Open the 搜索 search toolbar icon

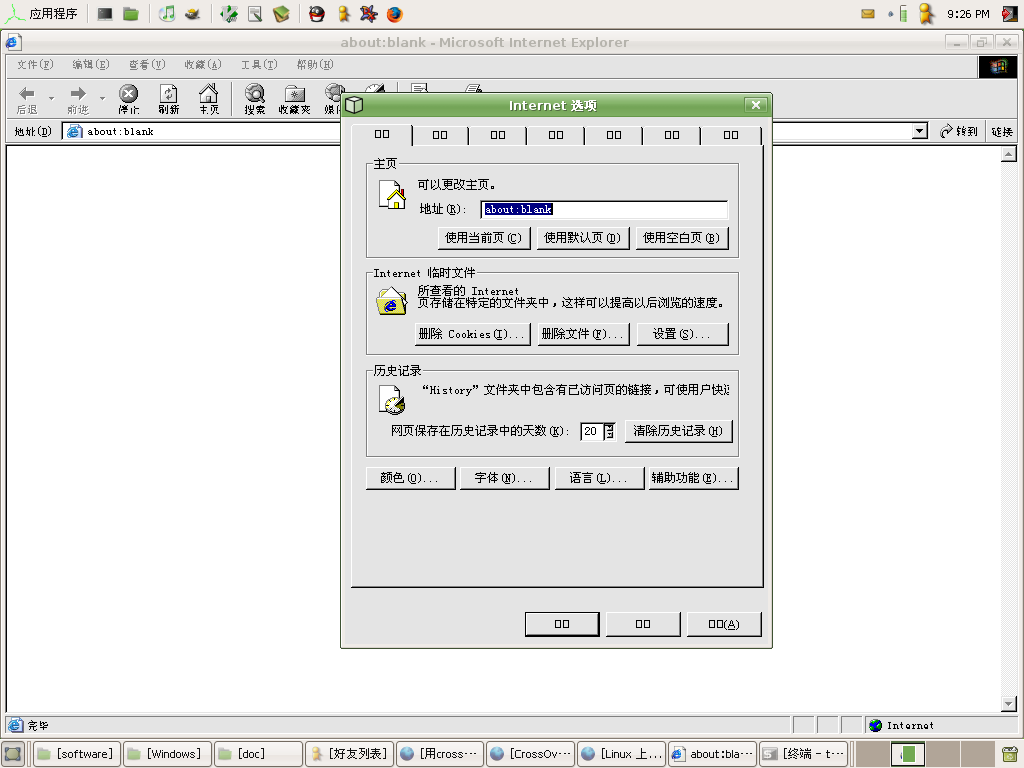(255, 93)
